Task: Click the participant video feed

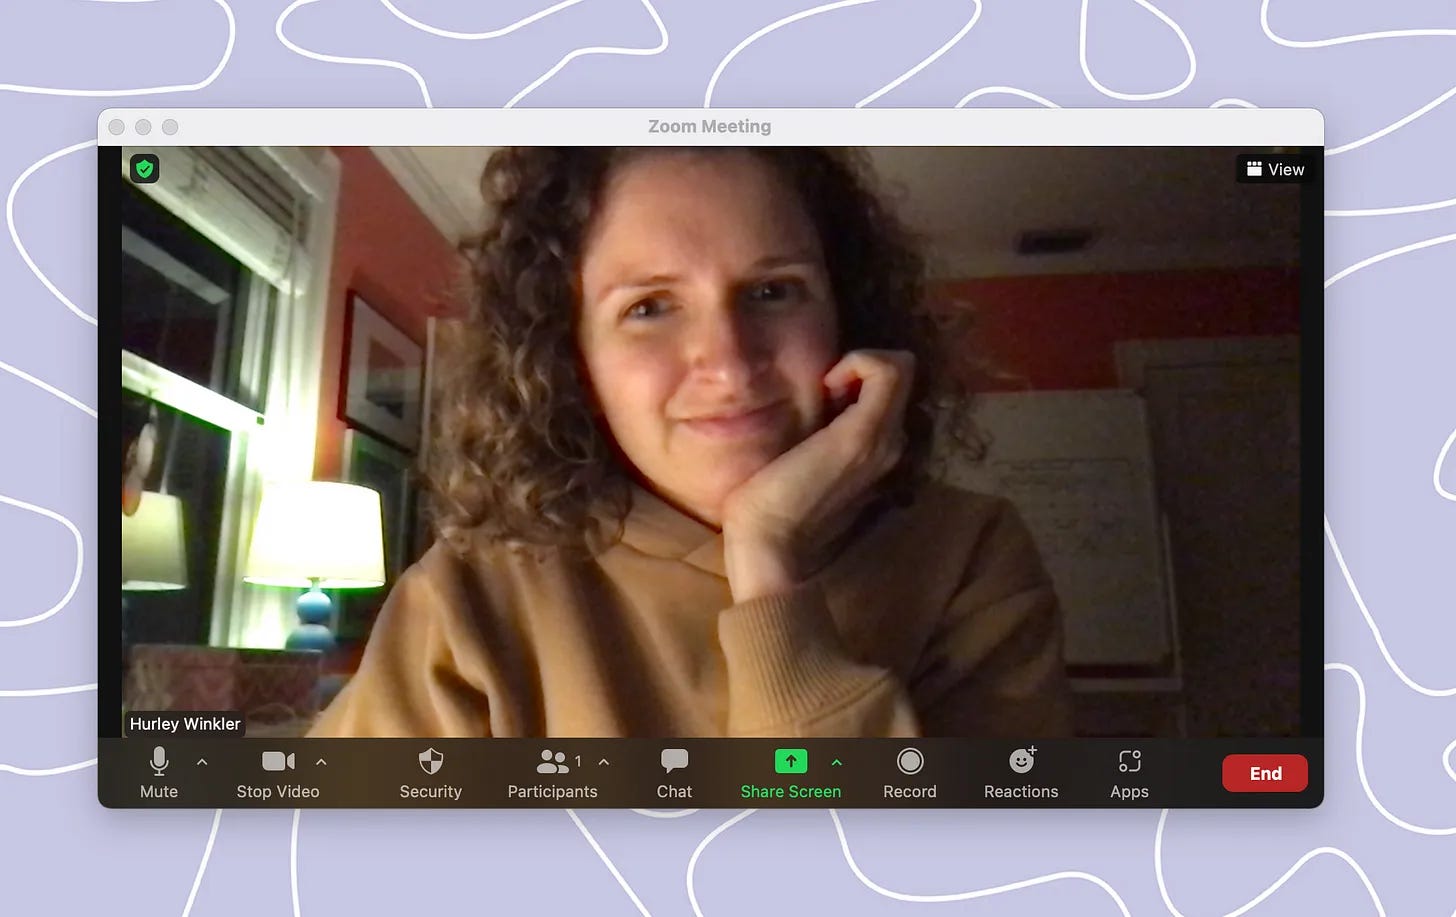Action: [711, 442]
